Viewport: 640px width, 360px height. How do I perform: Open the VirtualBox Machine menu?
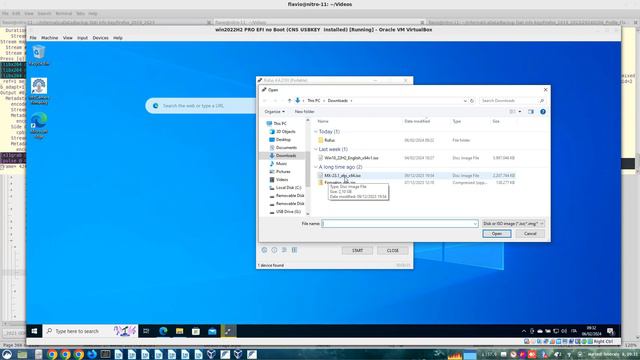[49, 38]
